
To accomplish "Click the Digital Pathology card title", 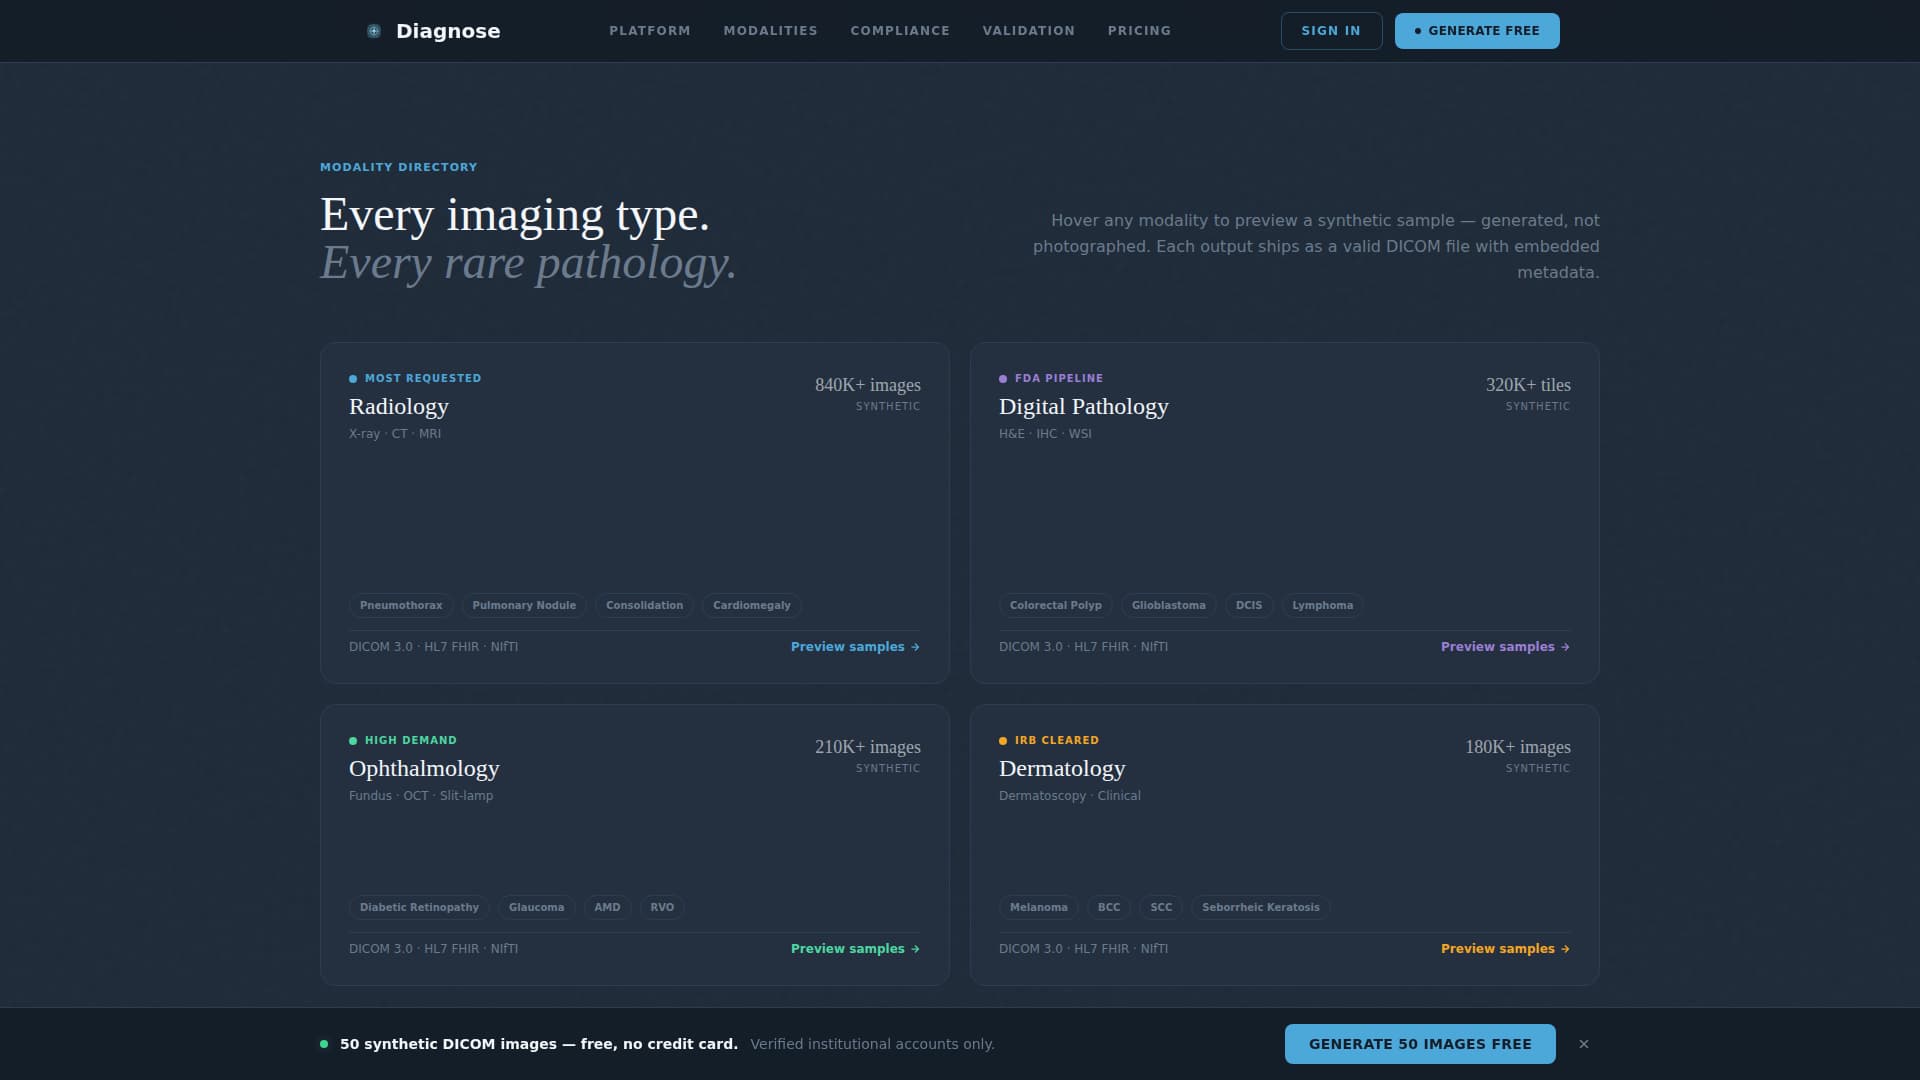I will pos(1084,406).
